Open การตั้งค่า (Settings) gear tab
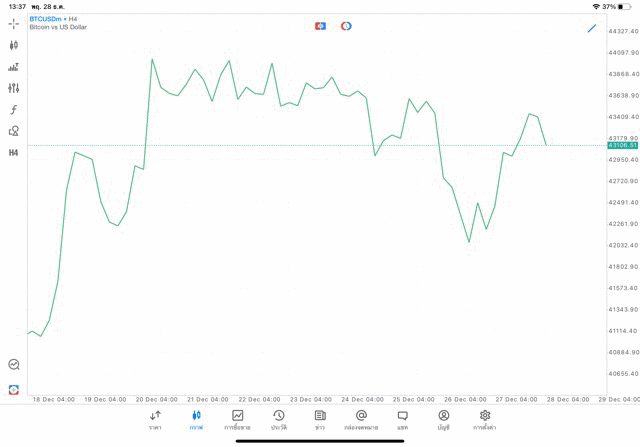 (485, 420)
